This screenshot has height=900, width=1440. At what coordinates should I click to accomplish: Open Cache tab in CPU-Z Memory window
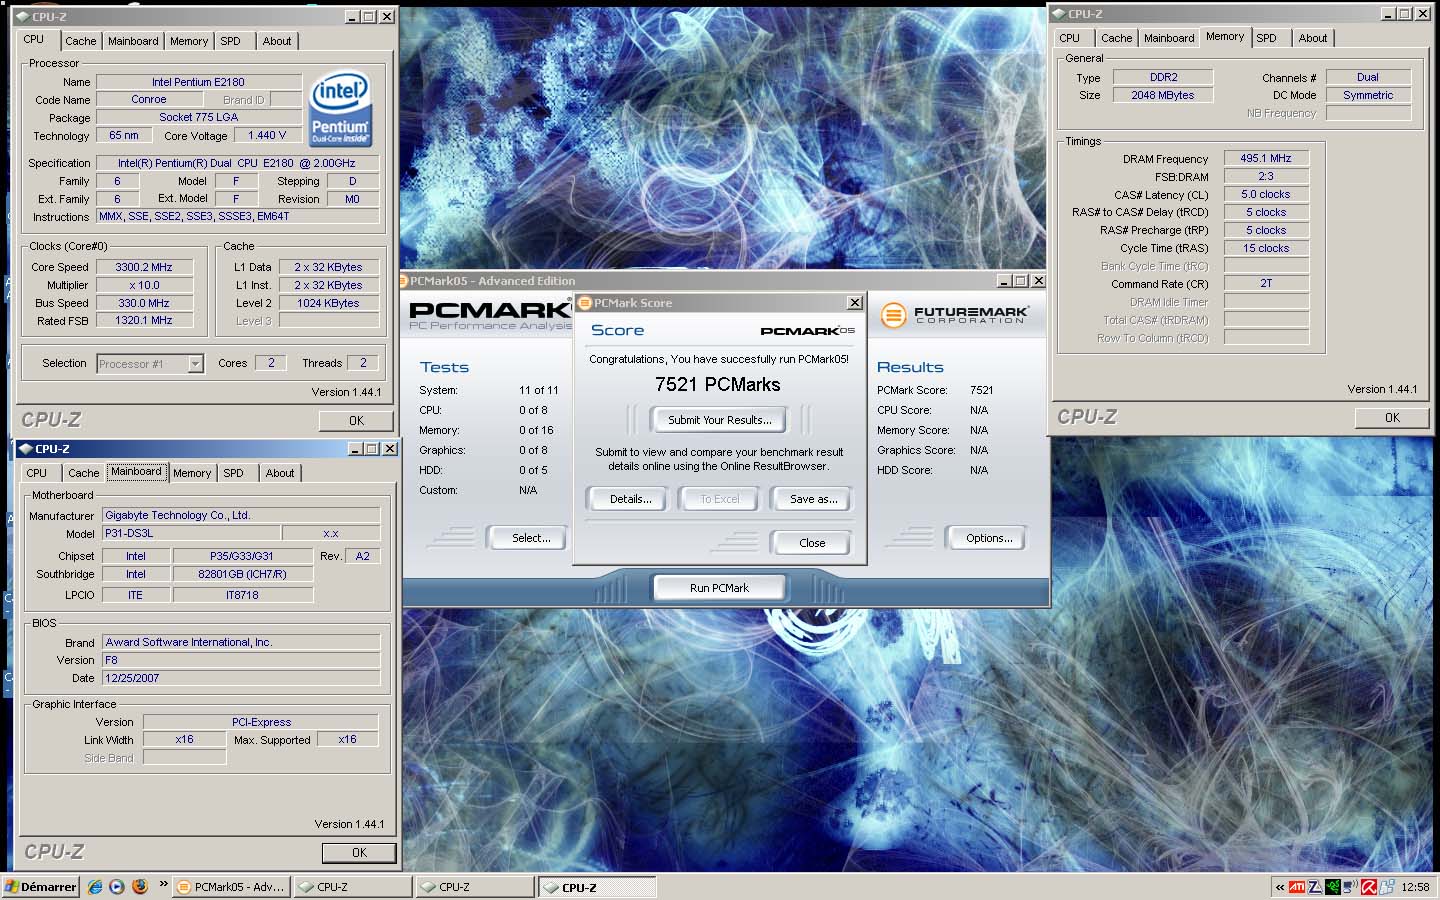(1117, 38)
